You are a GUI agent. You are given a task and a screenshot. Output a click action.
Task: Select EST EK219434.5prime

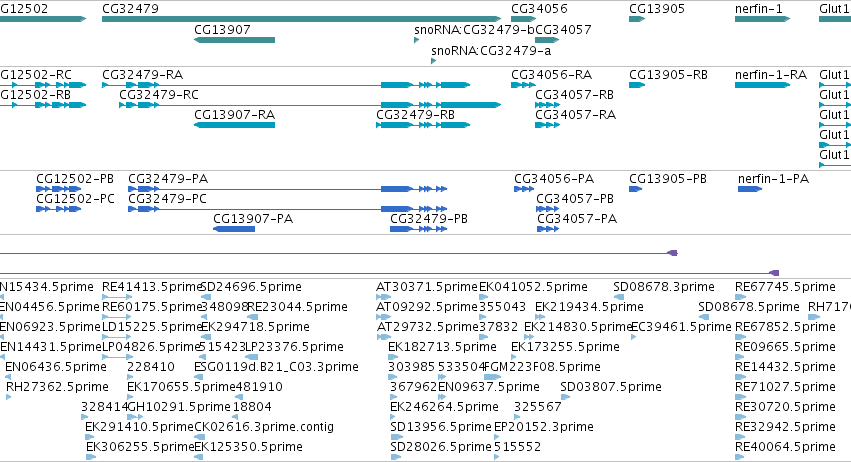click(589, 307)
